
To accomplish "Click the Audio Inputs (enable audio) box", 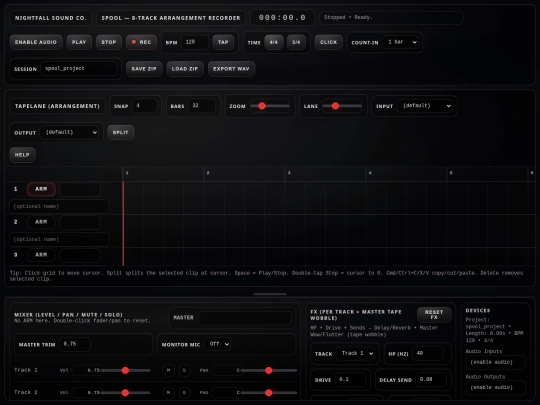I will pos(495,362).
